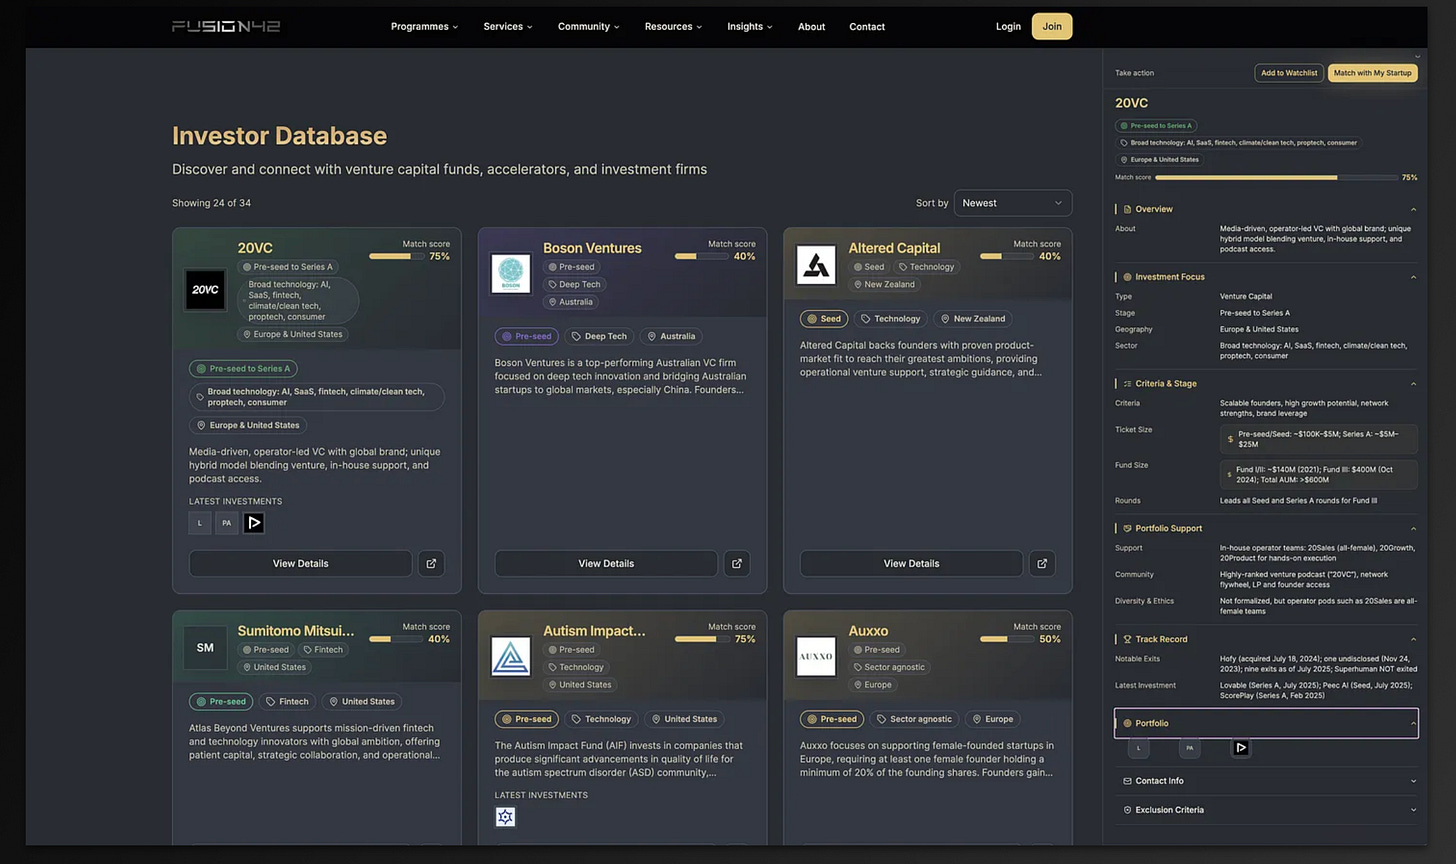
Task: Click Add to Watchlist button
Action: tap(1289, 73)
